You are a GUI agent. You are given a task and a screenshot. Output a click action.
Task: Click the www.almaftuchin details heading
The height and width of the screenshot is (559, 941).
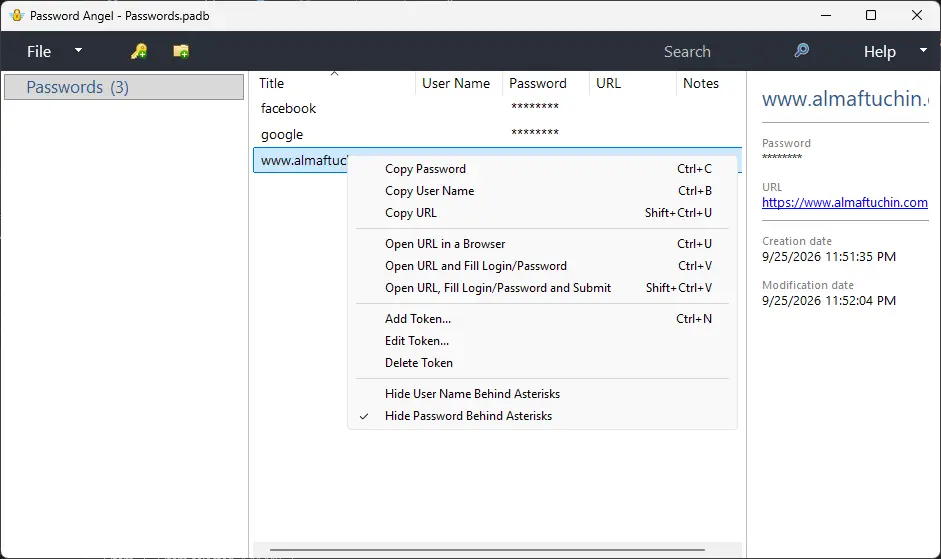click(845, 99)
